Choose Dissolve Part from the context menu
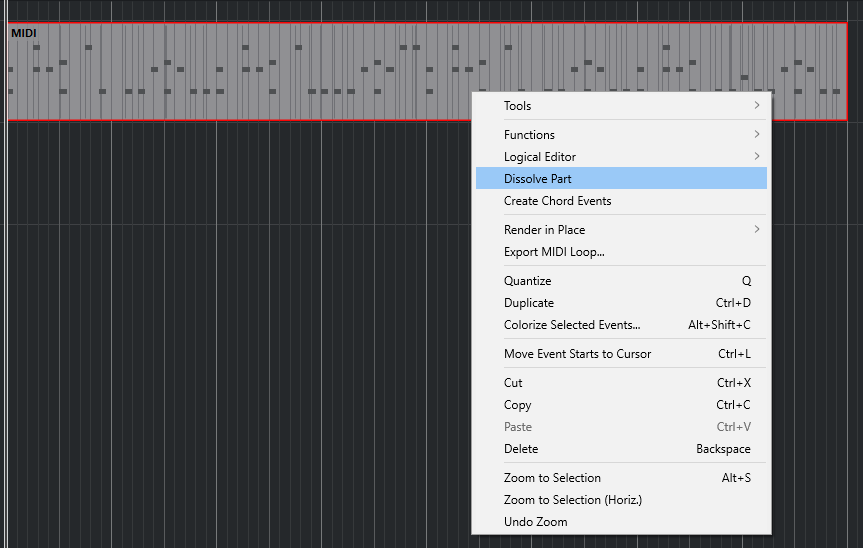This screenshot has height=548, width=863. tap(538, 179)
